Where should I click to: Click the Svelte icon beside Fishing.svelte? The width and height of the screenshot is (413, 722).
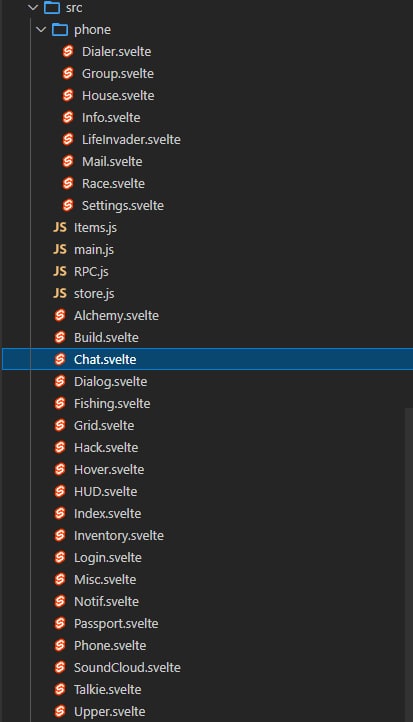pos(60,403)
